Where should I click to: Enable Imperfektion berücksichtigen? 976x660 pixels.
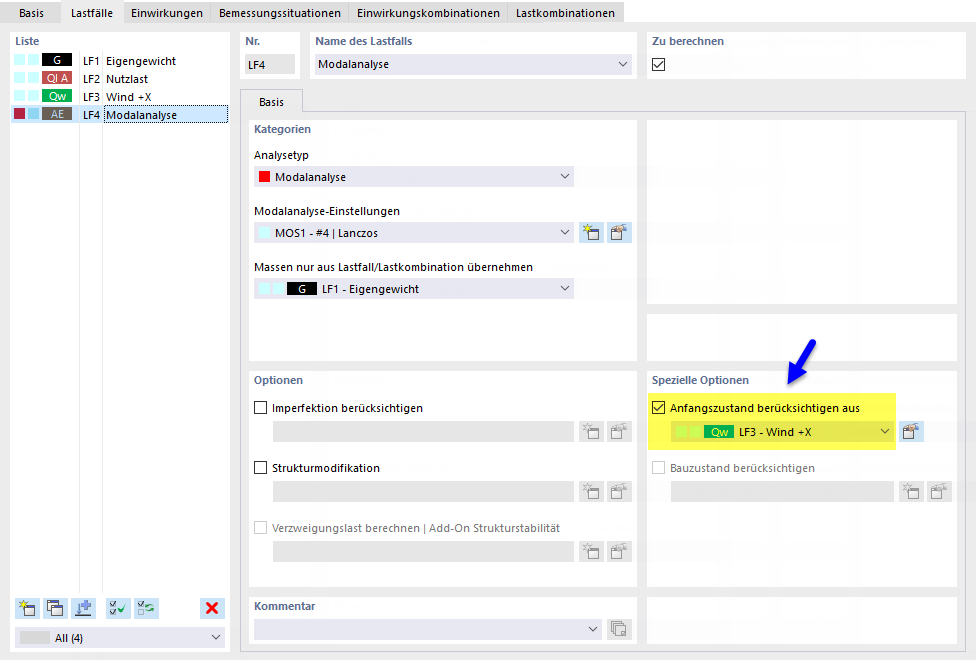[x=261, y=408]
